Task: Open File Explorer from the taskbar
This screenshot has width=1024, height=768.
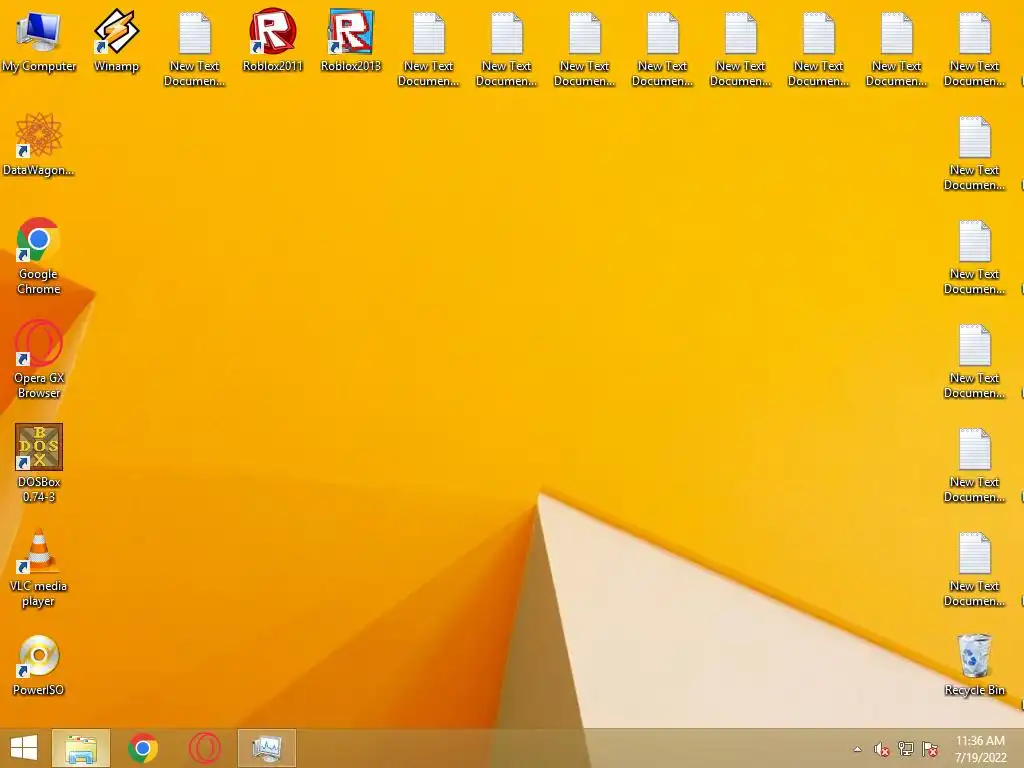Action: 81,748
